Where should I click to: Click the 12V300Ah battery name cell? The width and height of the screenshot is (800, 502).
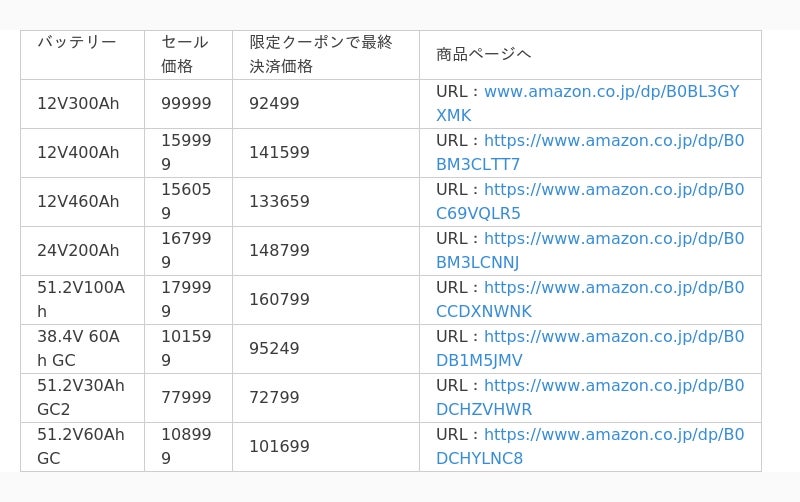(x=78, y=104)
